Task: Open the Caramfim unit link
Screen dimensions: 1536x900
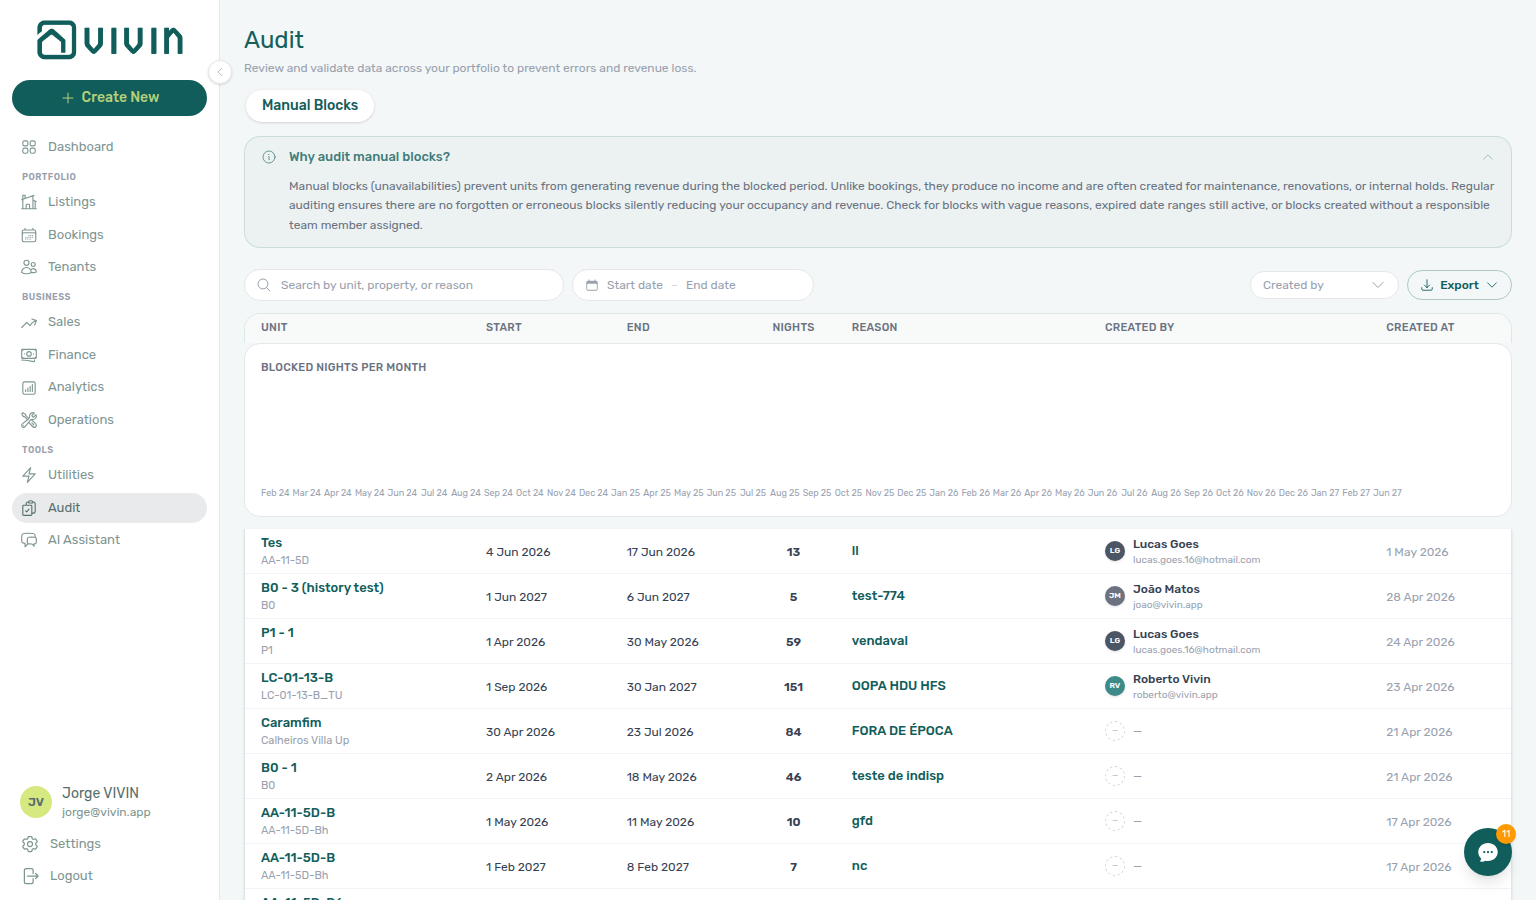Action: [291, 723]
